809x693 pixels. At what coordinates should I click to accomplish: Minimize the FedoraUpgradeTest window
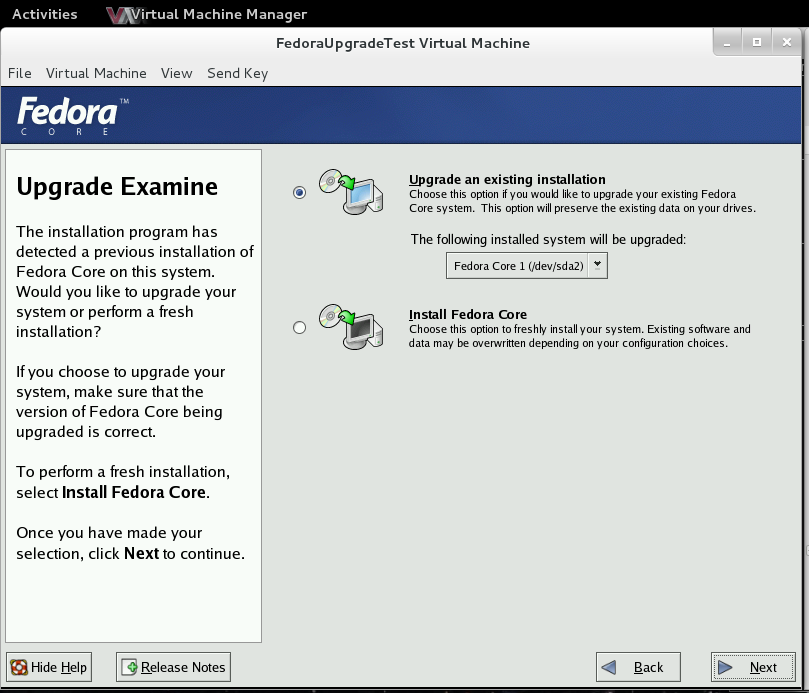pos(727,42)
